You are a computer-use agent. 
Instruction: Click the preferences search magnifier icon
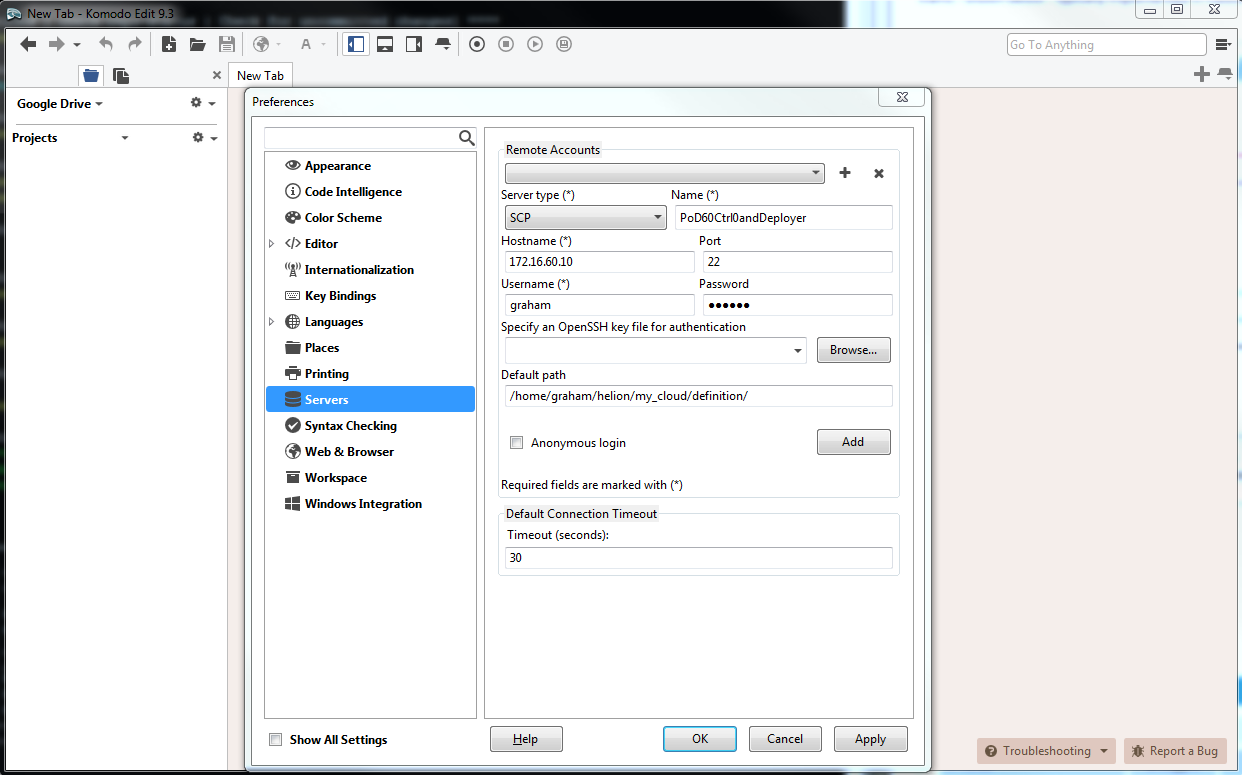[466, 138]
